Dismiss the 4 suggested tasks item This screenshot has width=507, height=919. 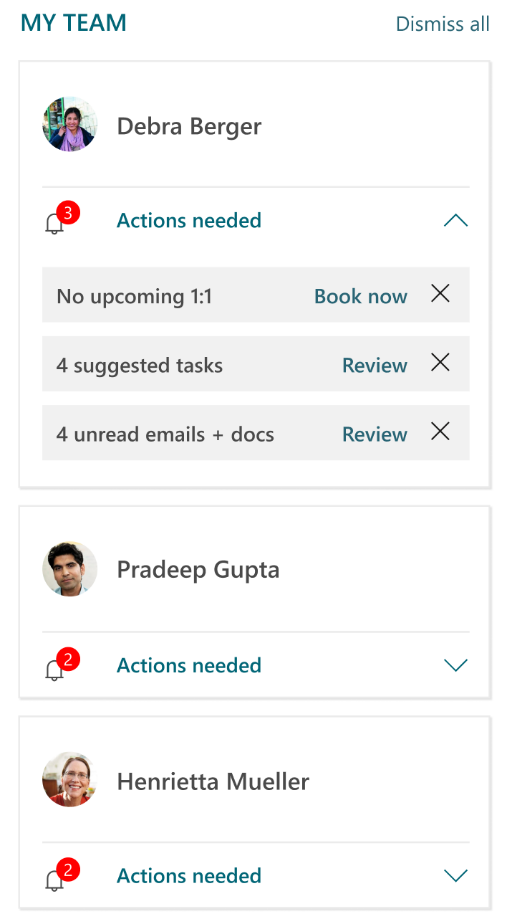click(x=440, y=362)
